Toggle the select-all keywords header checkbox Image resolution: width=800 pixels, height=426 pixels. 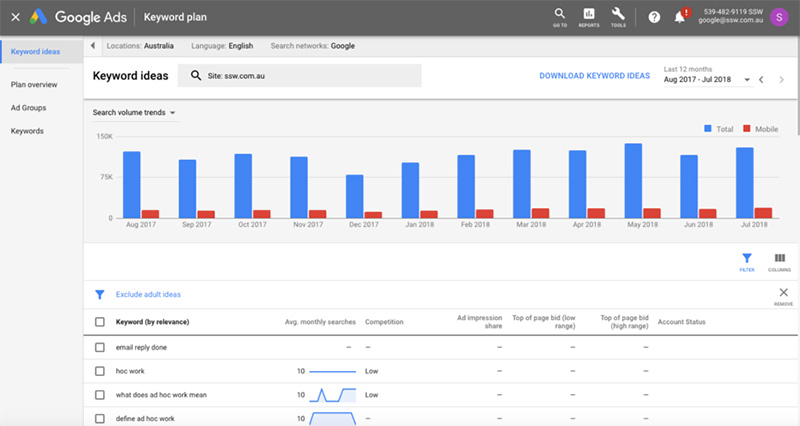coord(99,322)
